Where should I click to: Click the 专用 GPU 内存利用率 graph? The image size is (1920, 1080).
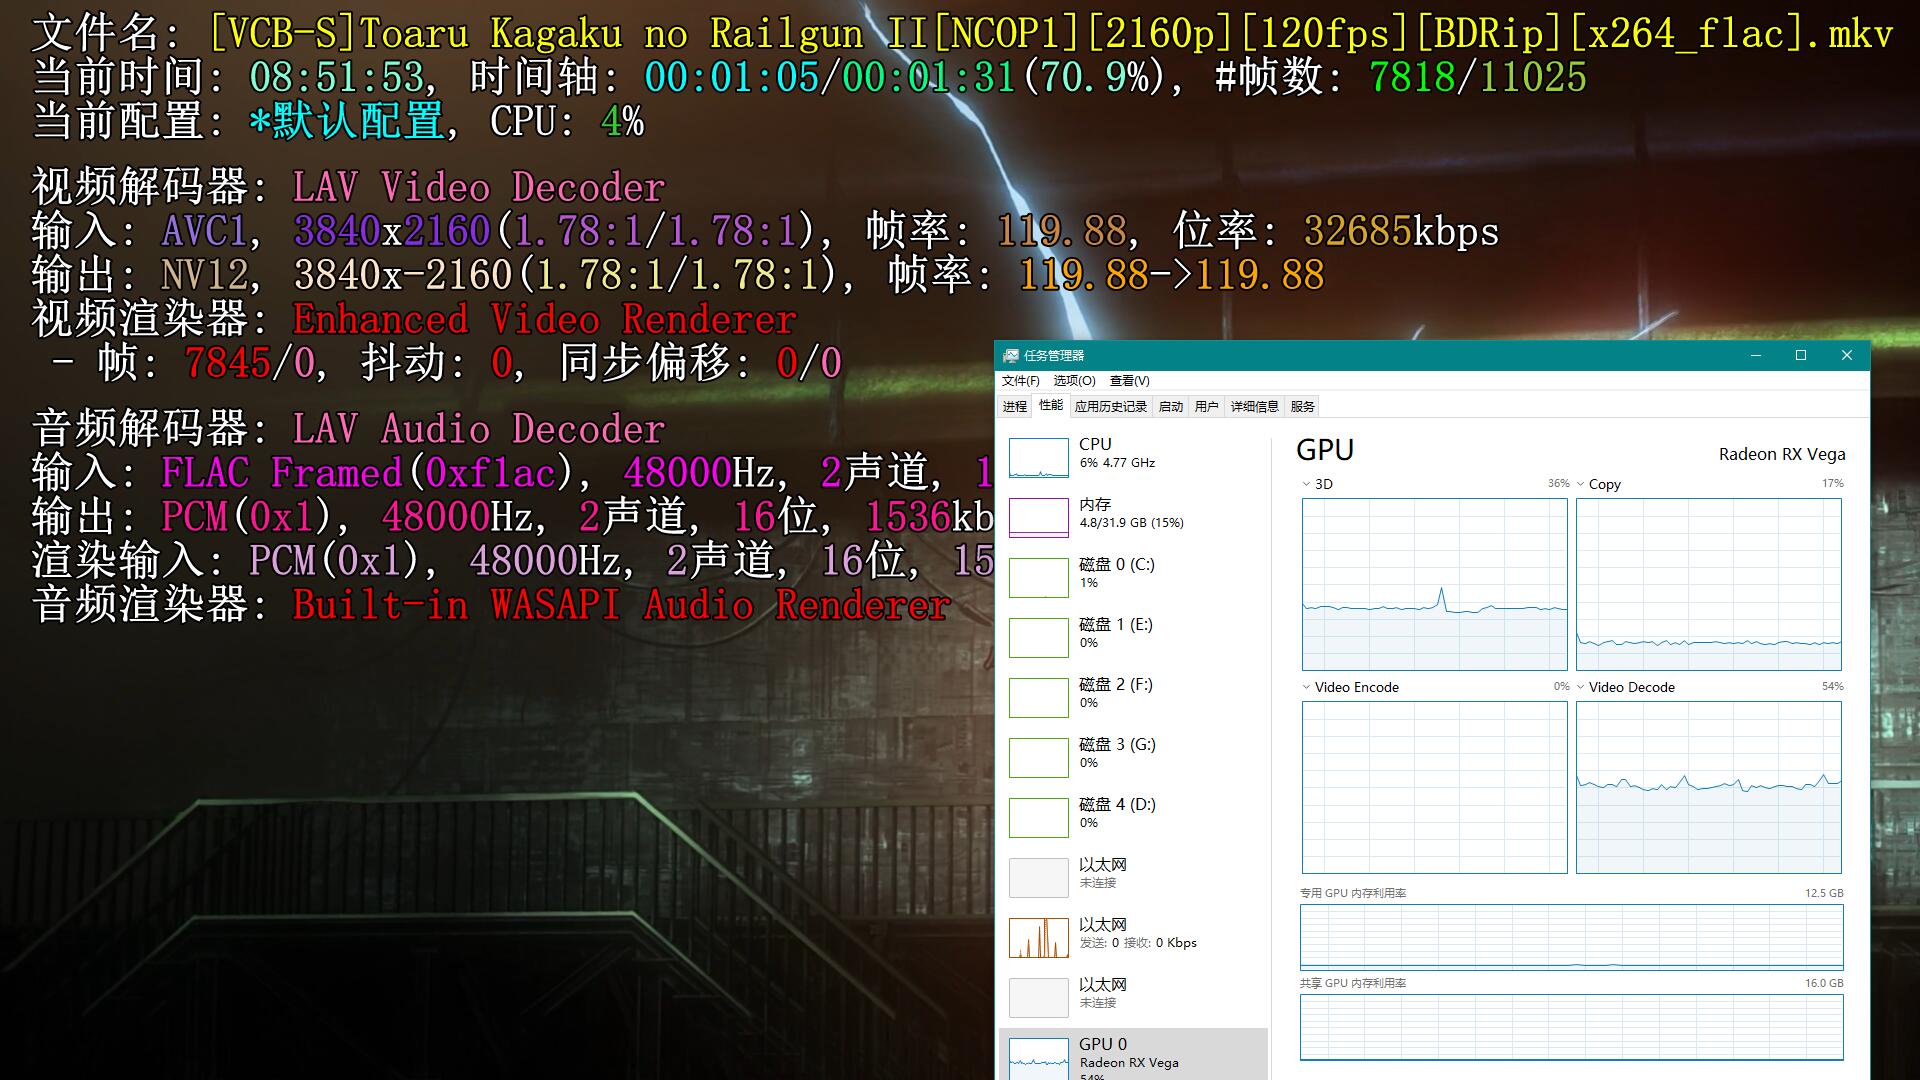point(1571,937)
